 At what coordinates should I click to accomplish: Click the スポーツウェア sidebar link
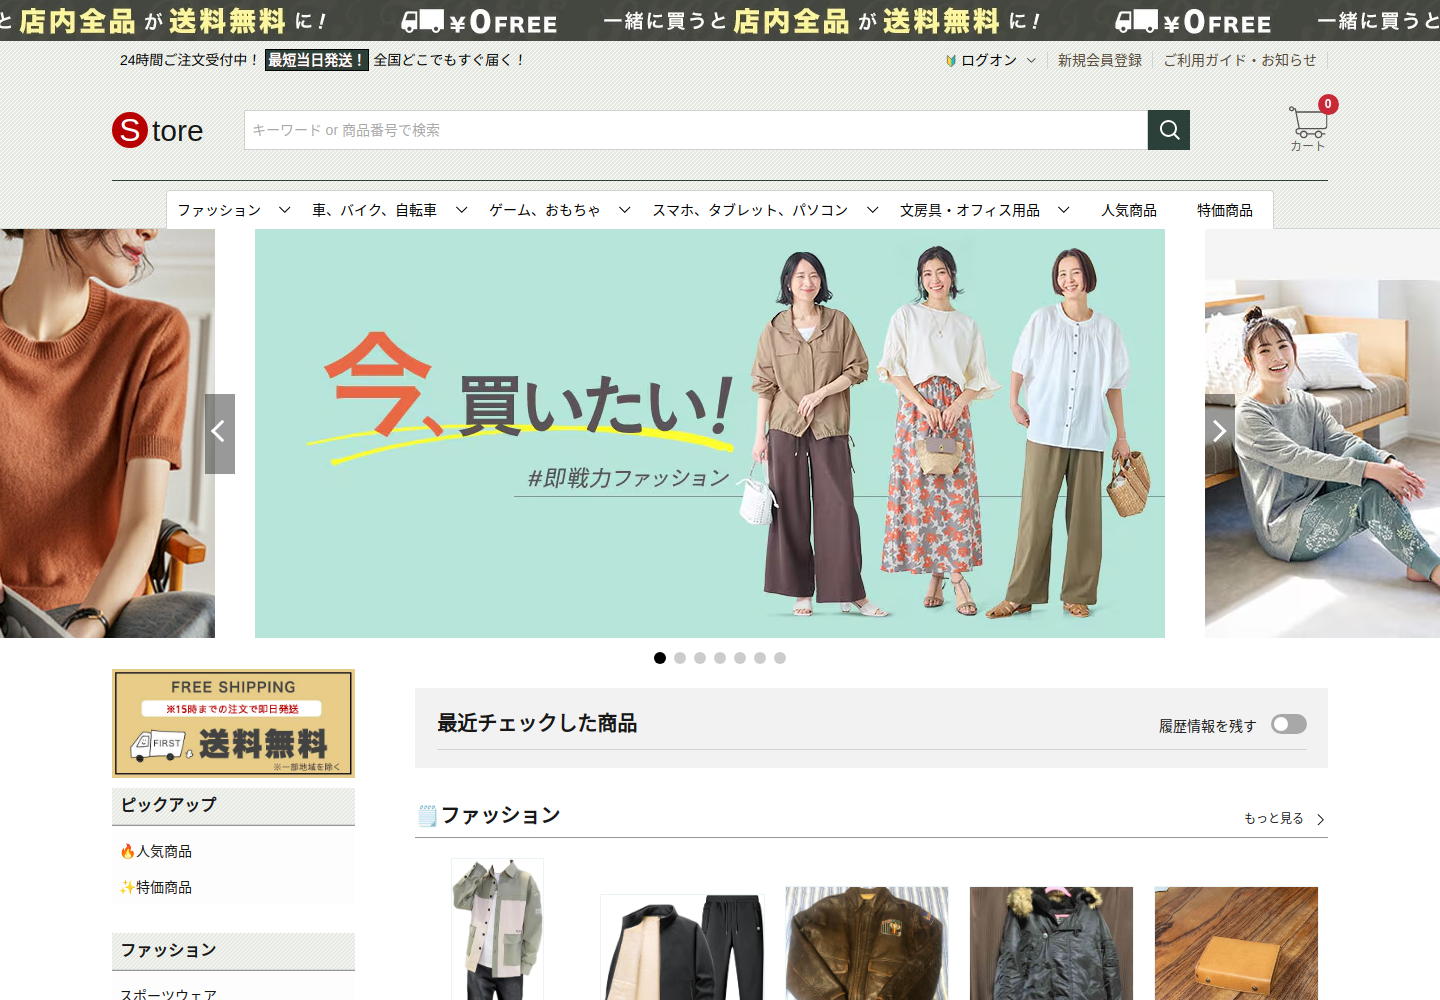[168, 994]
